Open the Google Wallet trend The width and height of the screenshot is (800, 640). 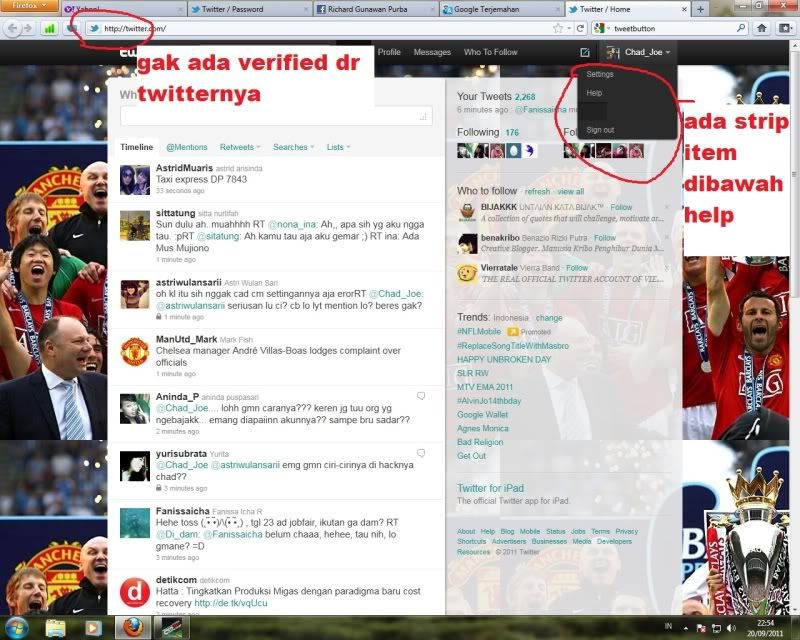point(483,414)
